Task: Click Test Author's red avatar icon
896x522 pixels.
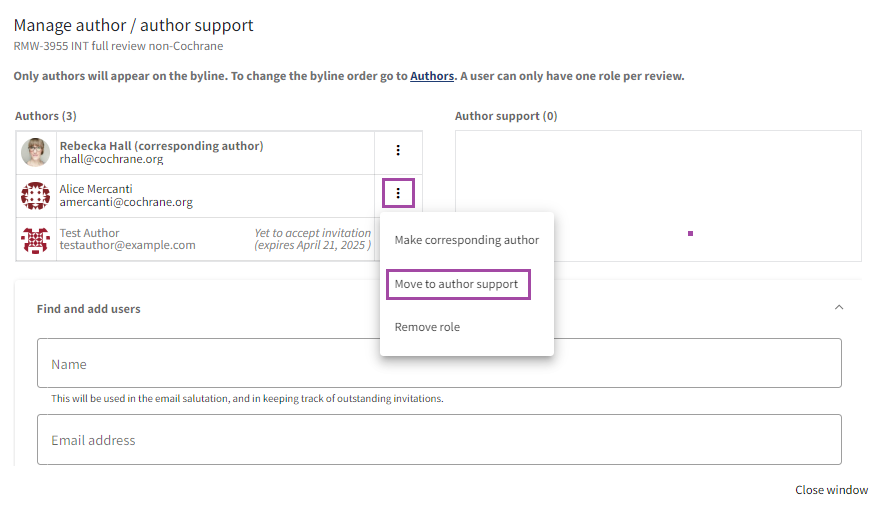Action: point(36,239)
